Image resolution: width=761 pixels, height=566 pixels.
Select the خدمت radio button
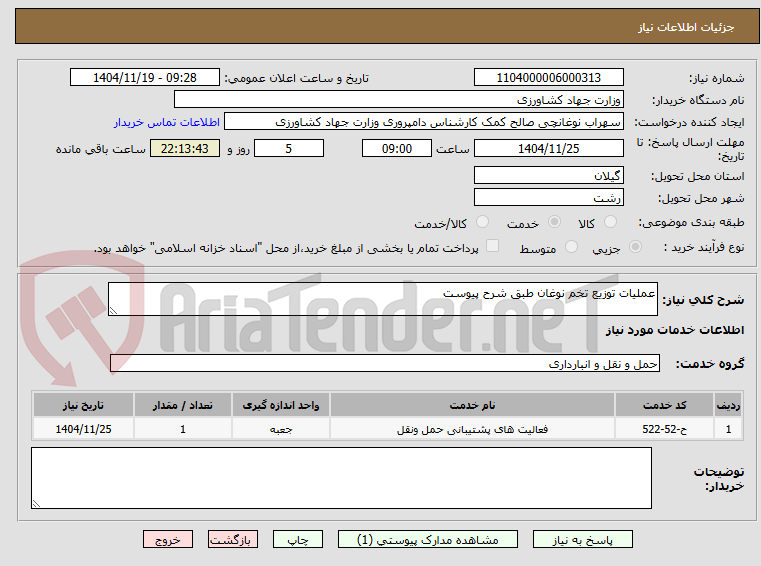click(554, 222)
